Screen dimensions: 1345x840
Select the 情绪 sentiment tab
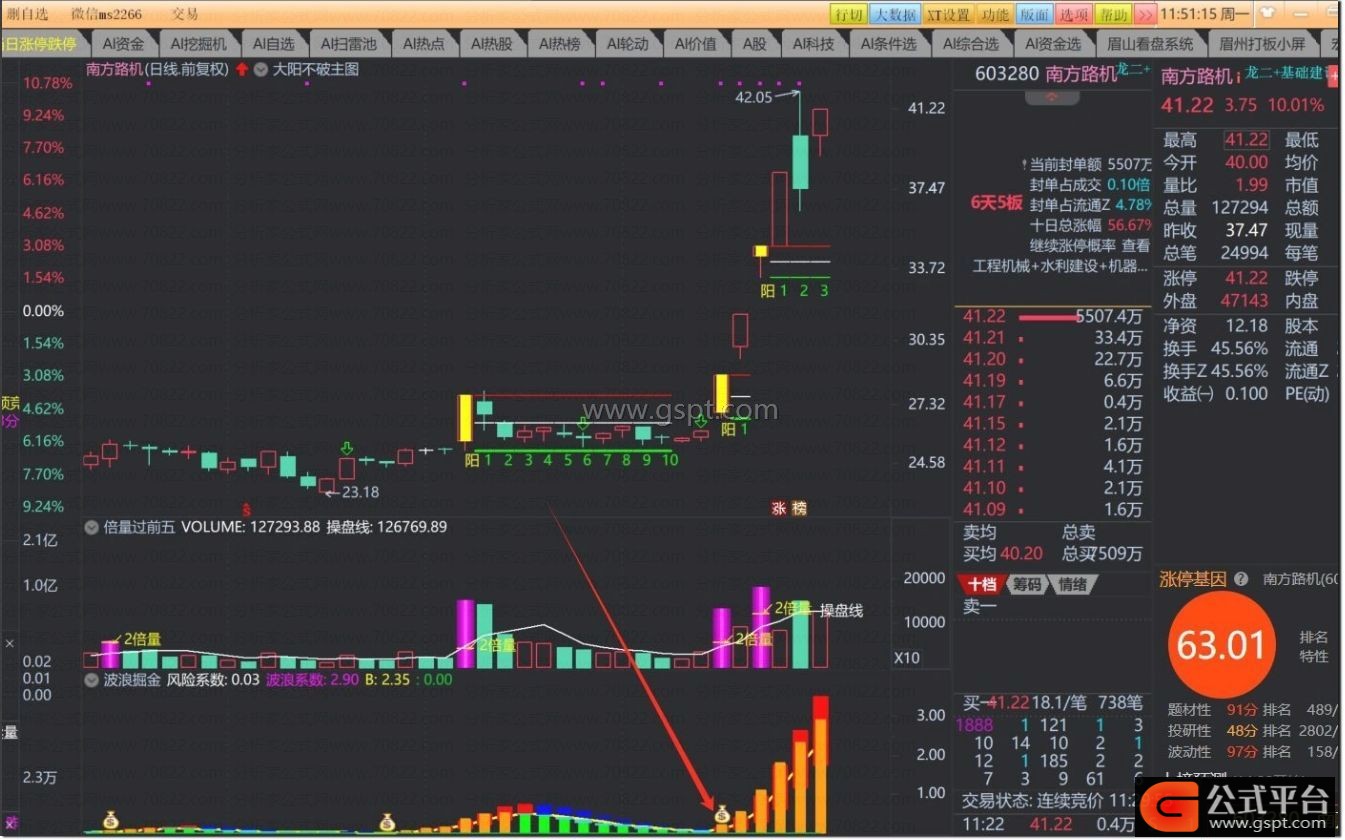pyautogui.click(x=1072, y=585)
